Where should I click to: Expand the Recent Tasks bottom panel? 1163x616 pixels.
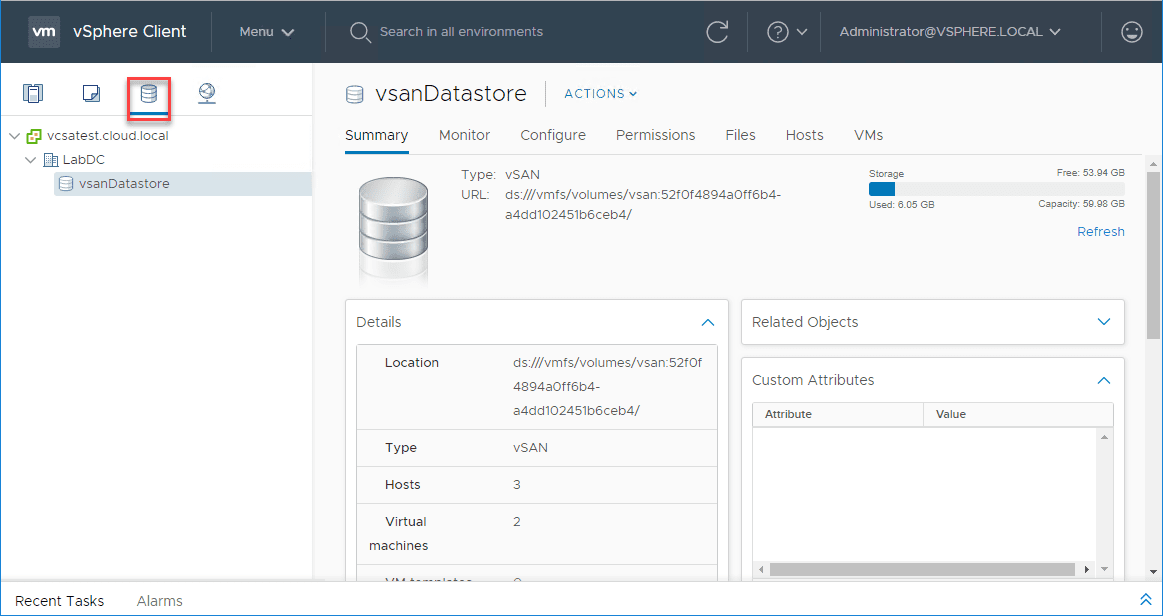(x=1146, y=600)
